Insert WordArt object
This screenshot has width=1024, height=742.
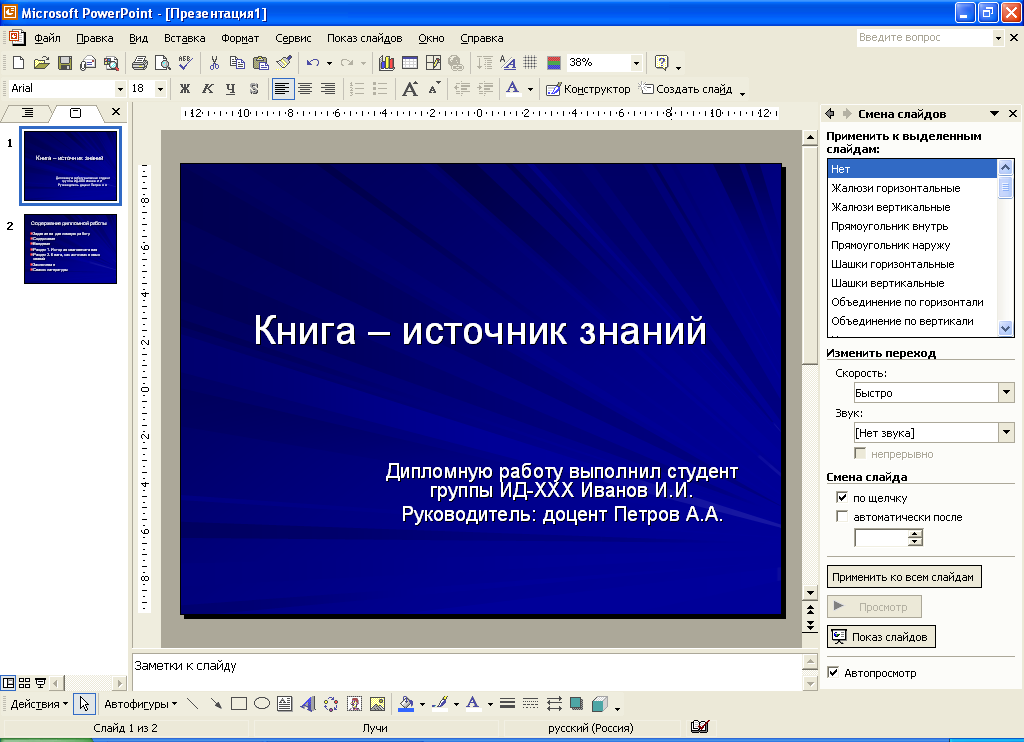click(308, 703)
